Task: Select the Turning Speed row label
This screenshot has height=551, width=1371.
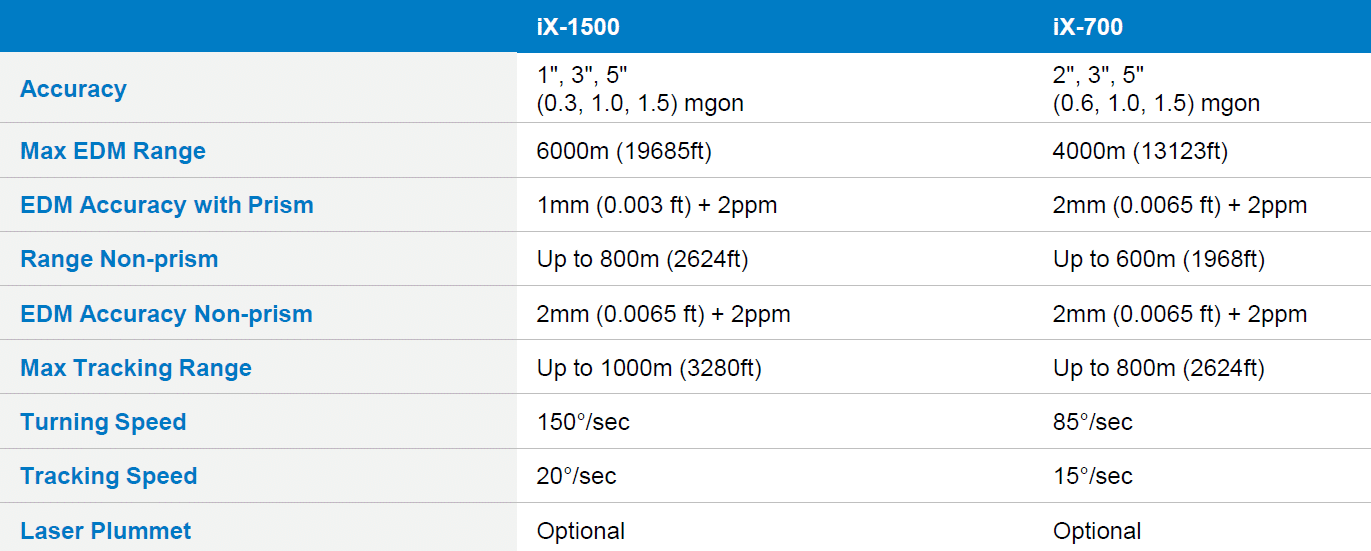Action: (103, 422)
